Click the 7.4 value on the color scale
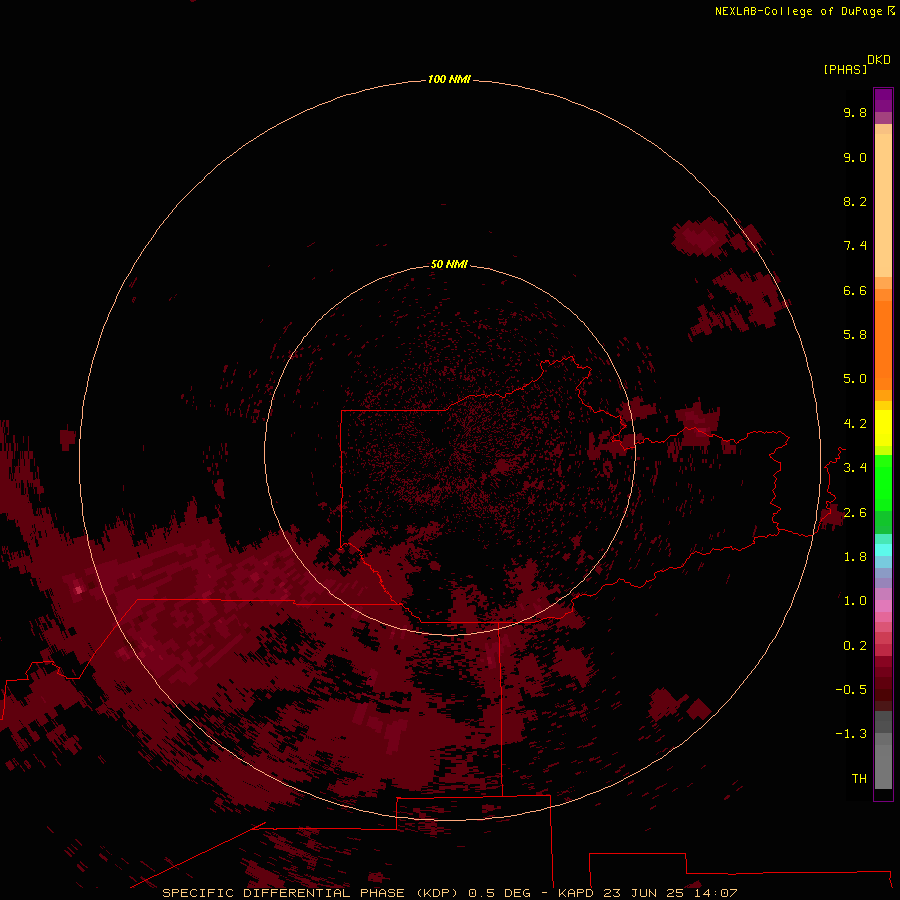 coord(855,246)
